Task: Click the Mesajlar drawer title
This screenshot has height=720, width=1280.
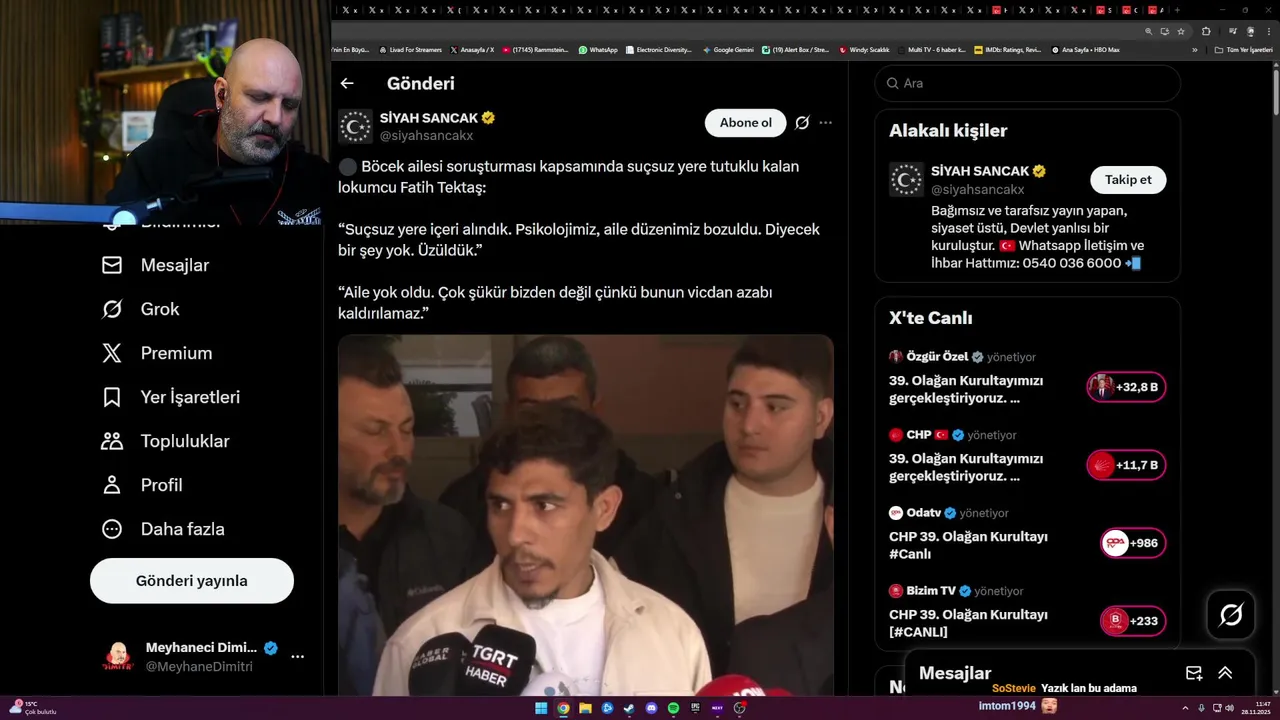Action: 955,674
